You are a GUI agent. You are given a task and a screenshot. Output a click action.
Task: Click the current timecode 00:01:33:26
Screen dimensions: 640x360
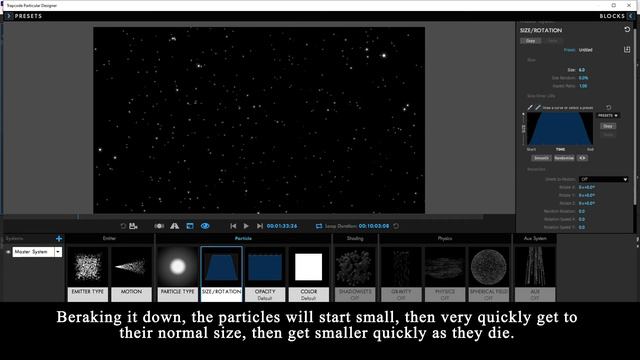coord(282,226)
